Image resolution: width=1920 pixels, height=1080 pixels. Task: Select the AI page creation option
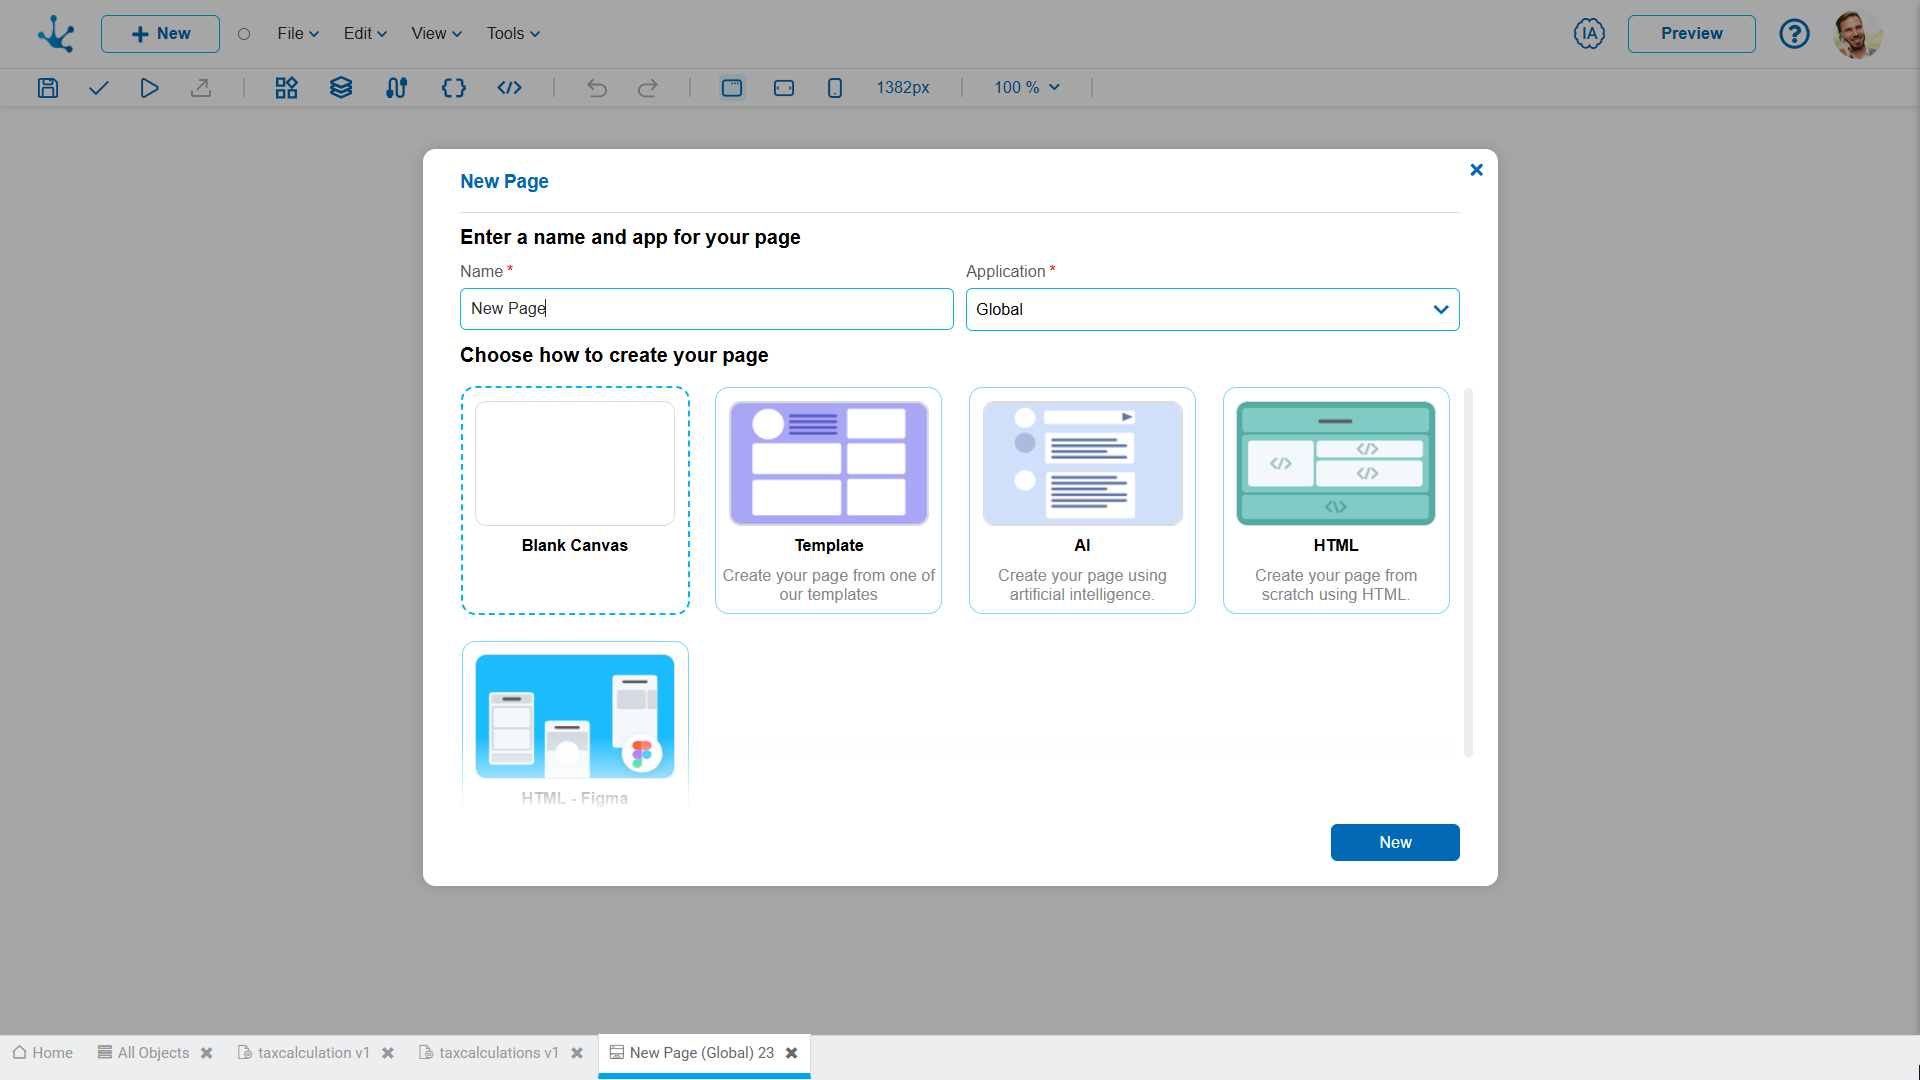(x=1081, y=500)
